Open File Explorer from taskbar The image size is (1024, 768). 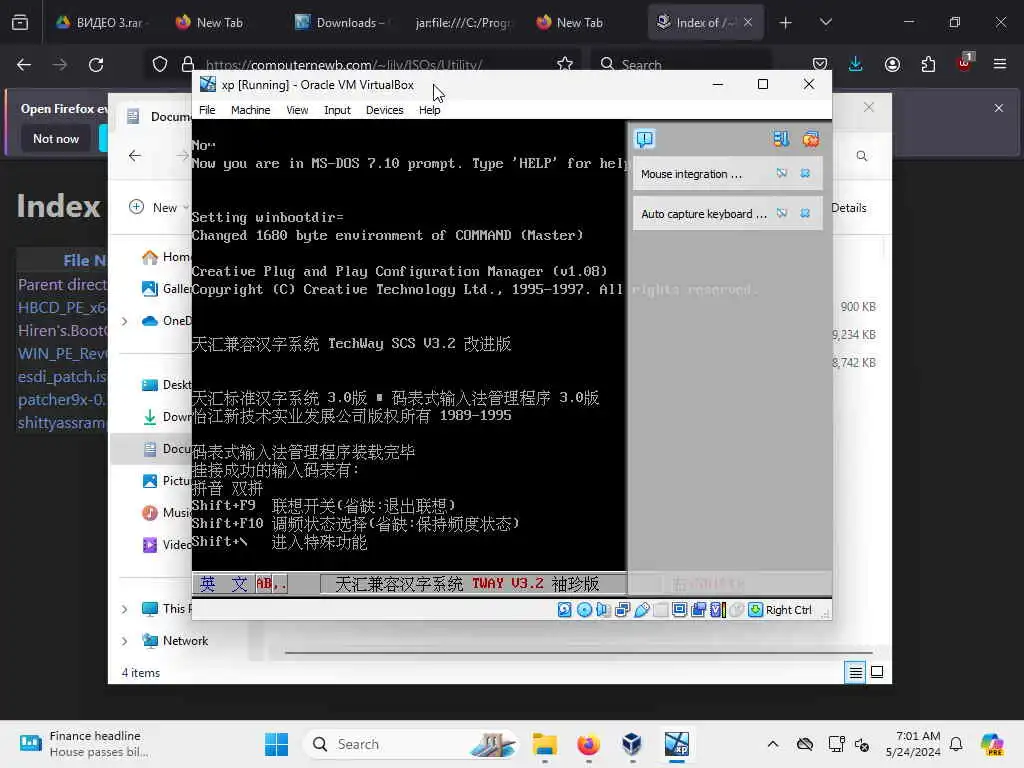(545, 744)
